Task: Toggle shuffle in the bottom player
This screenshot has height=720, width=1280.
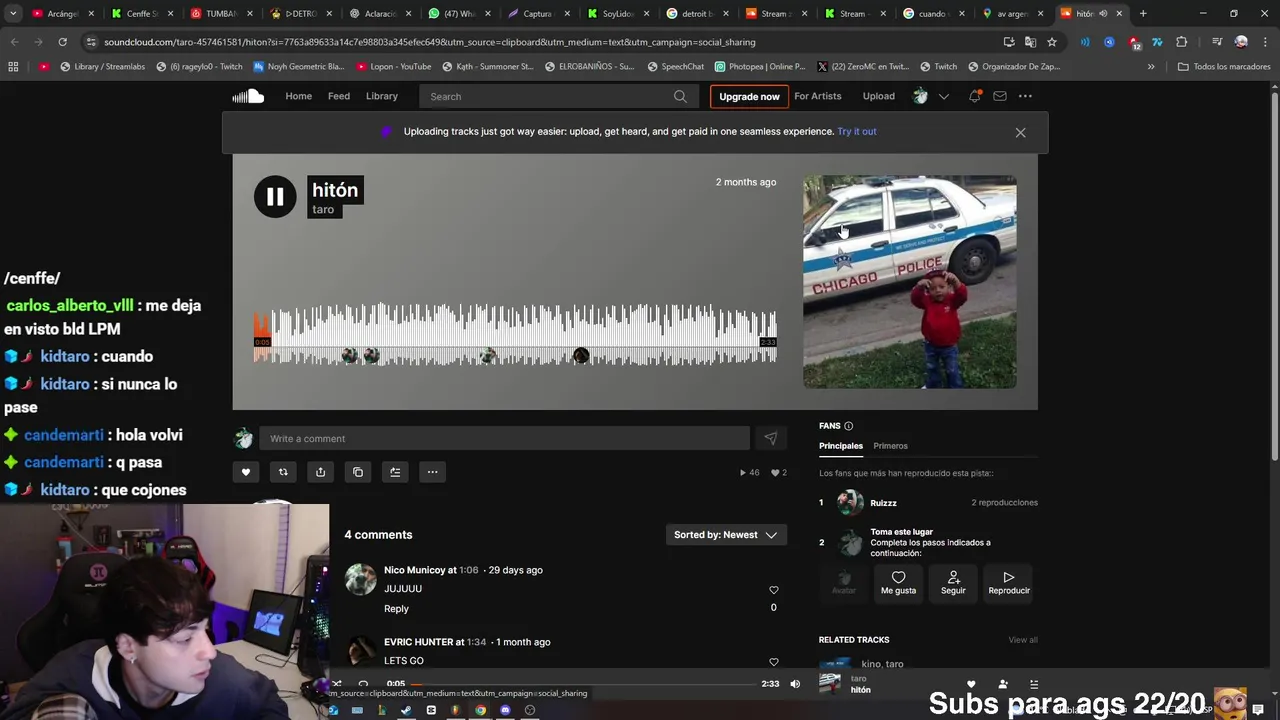Action: click(337, 684)
